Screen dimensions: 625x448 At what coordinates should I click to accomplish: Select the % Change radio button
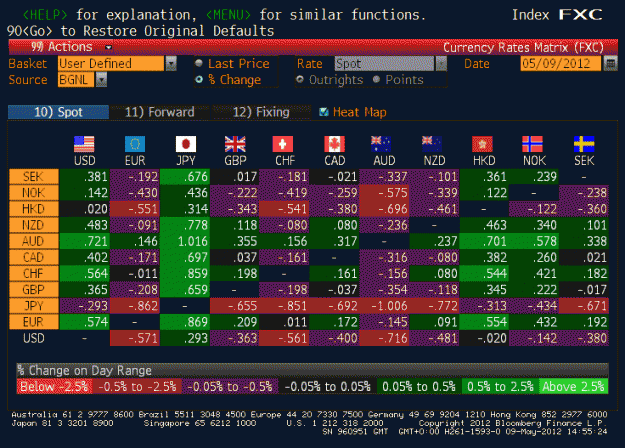[199, 79]
